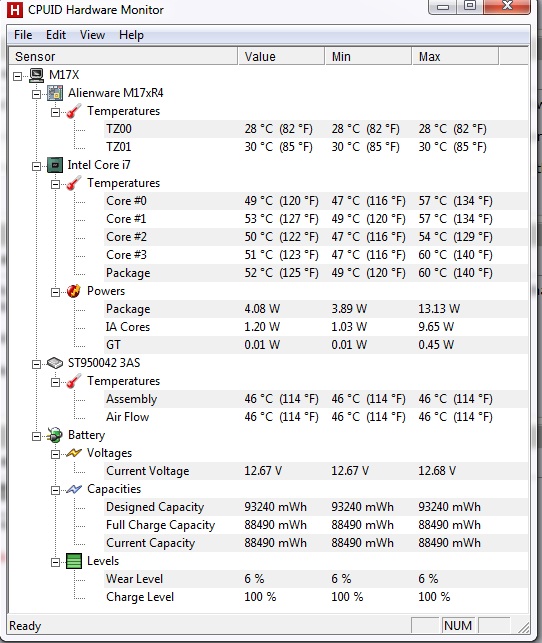Collapse the Voltages section
This screenshot has width=542, height=643.
55,454
